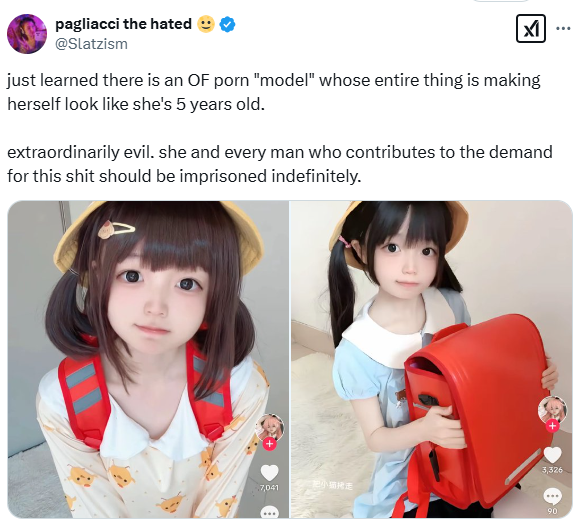Click the blue verified badge
Screen dimensions: 583x532
pyautogui.click(x=227, y=25)
